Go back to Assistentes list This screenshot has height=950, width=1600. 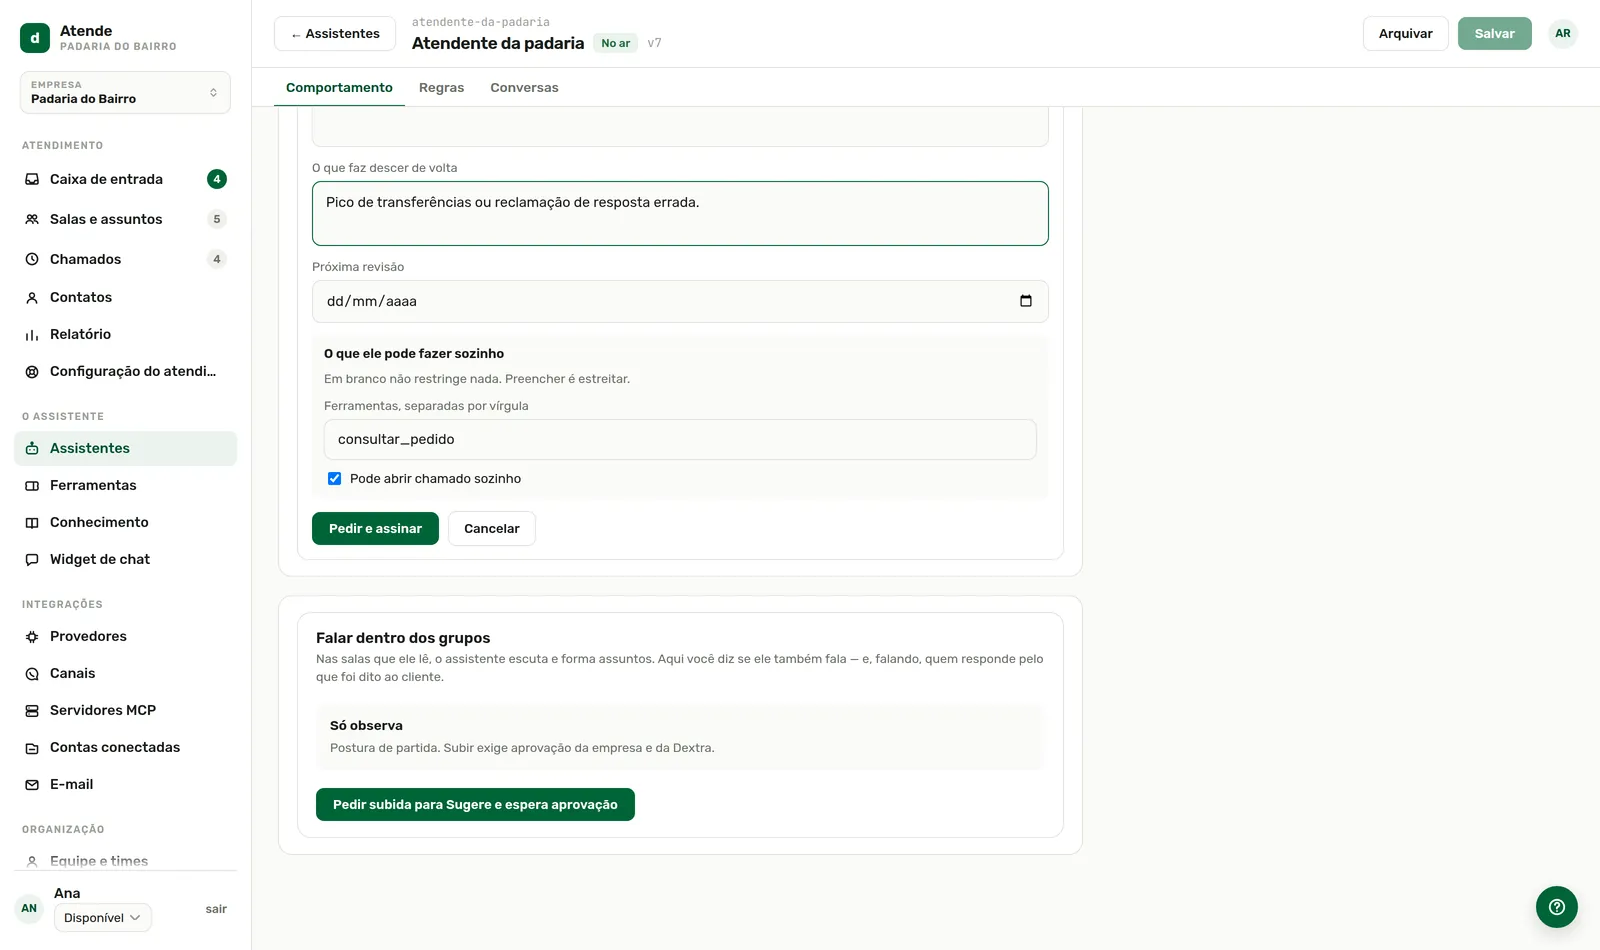pos(335,34)
